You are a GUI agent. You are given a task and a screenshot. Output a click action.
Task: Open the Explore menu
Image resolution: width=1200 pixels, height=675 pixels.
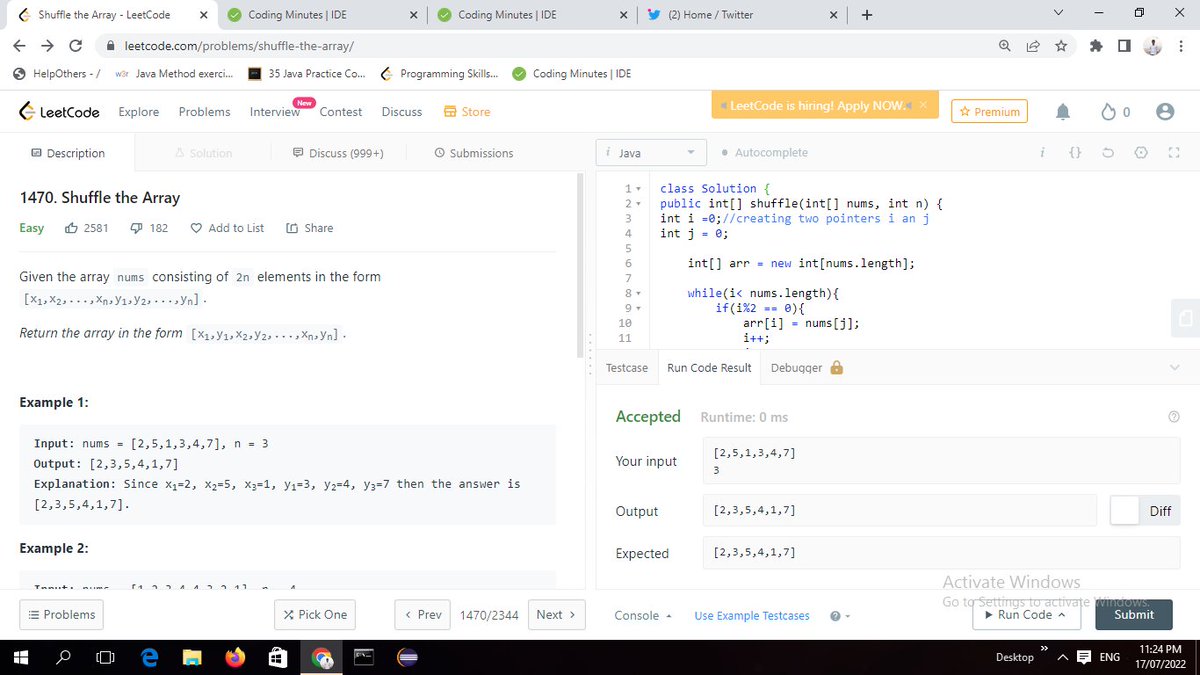pyautogui.click(x=138, y=112)
